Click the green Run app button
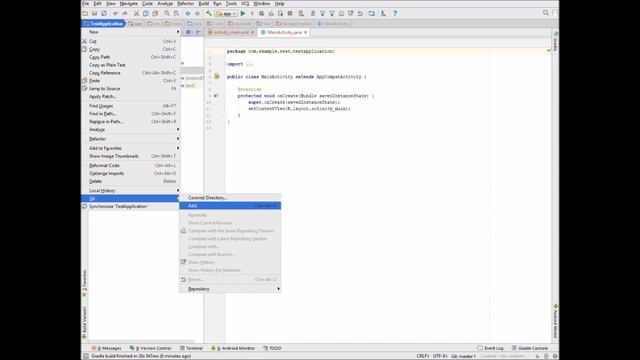 click(243, 13)
